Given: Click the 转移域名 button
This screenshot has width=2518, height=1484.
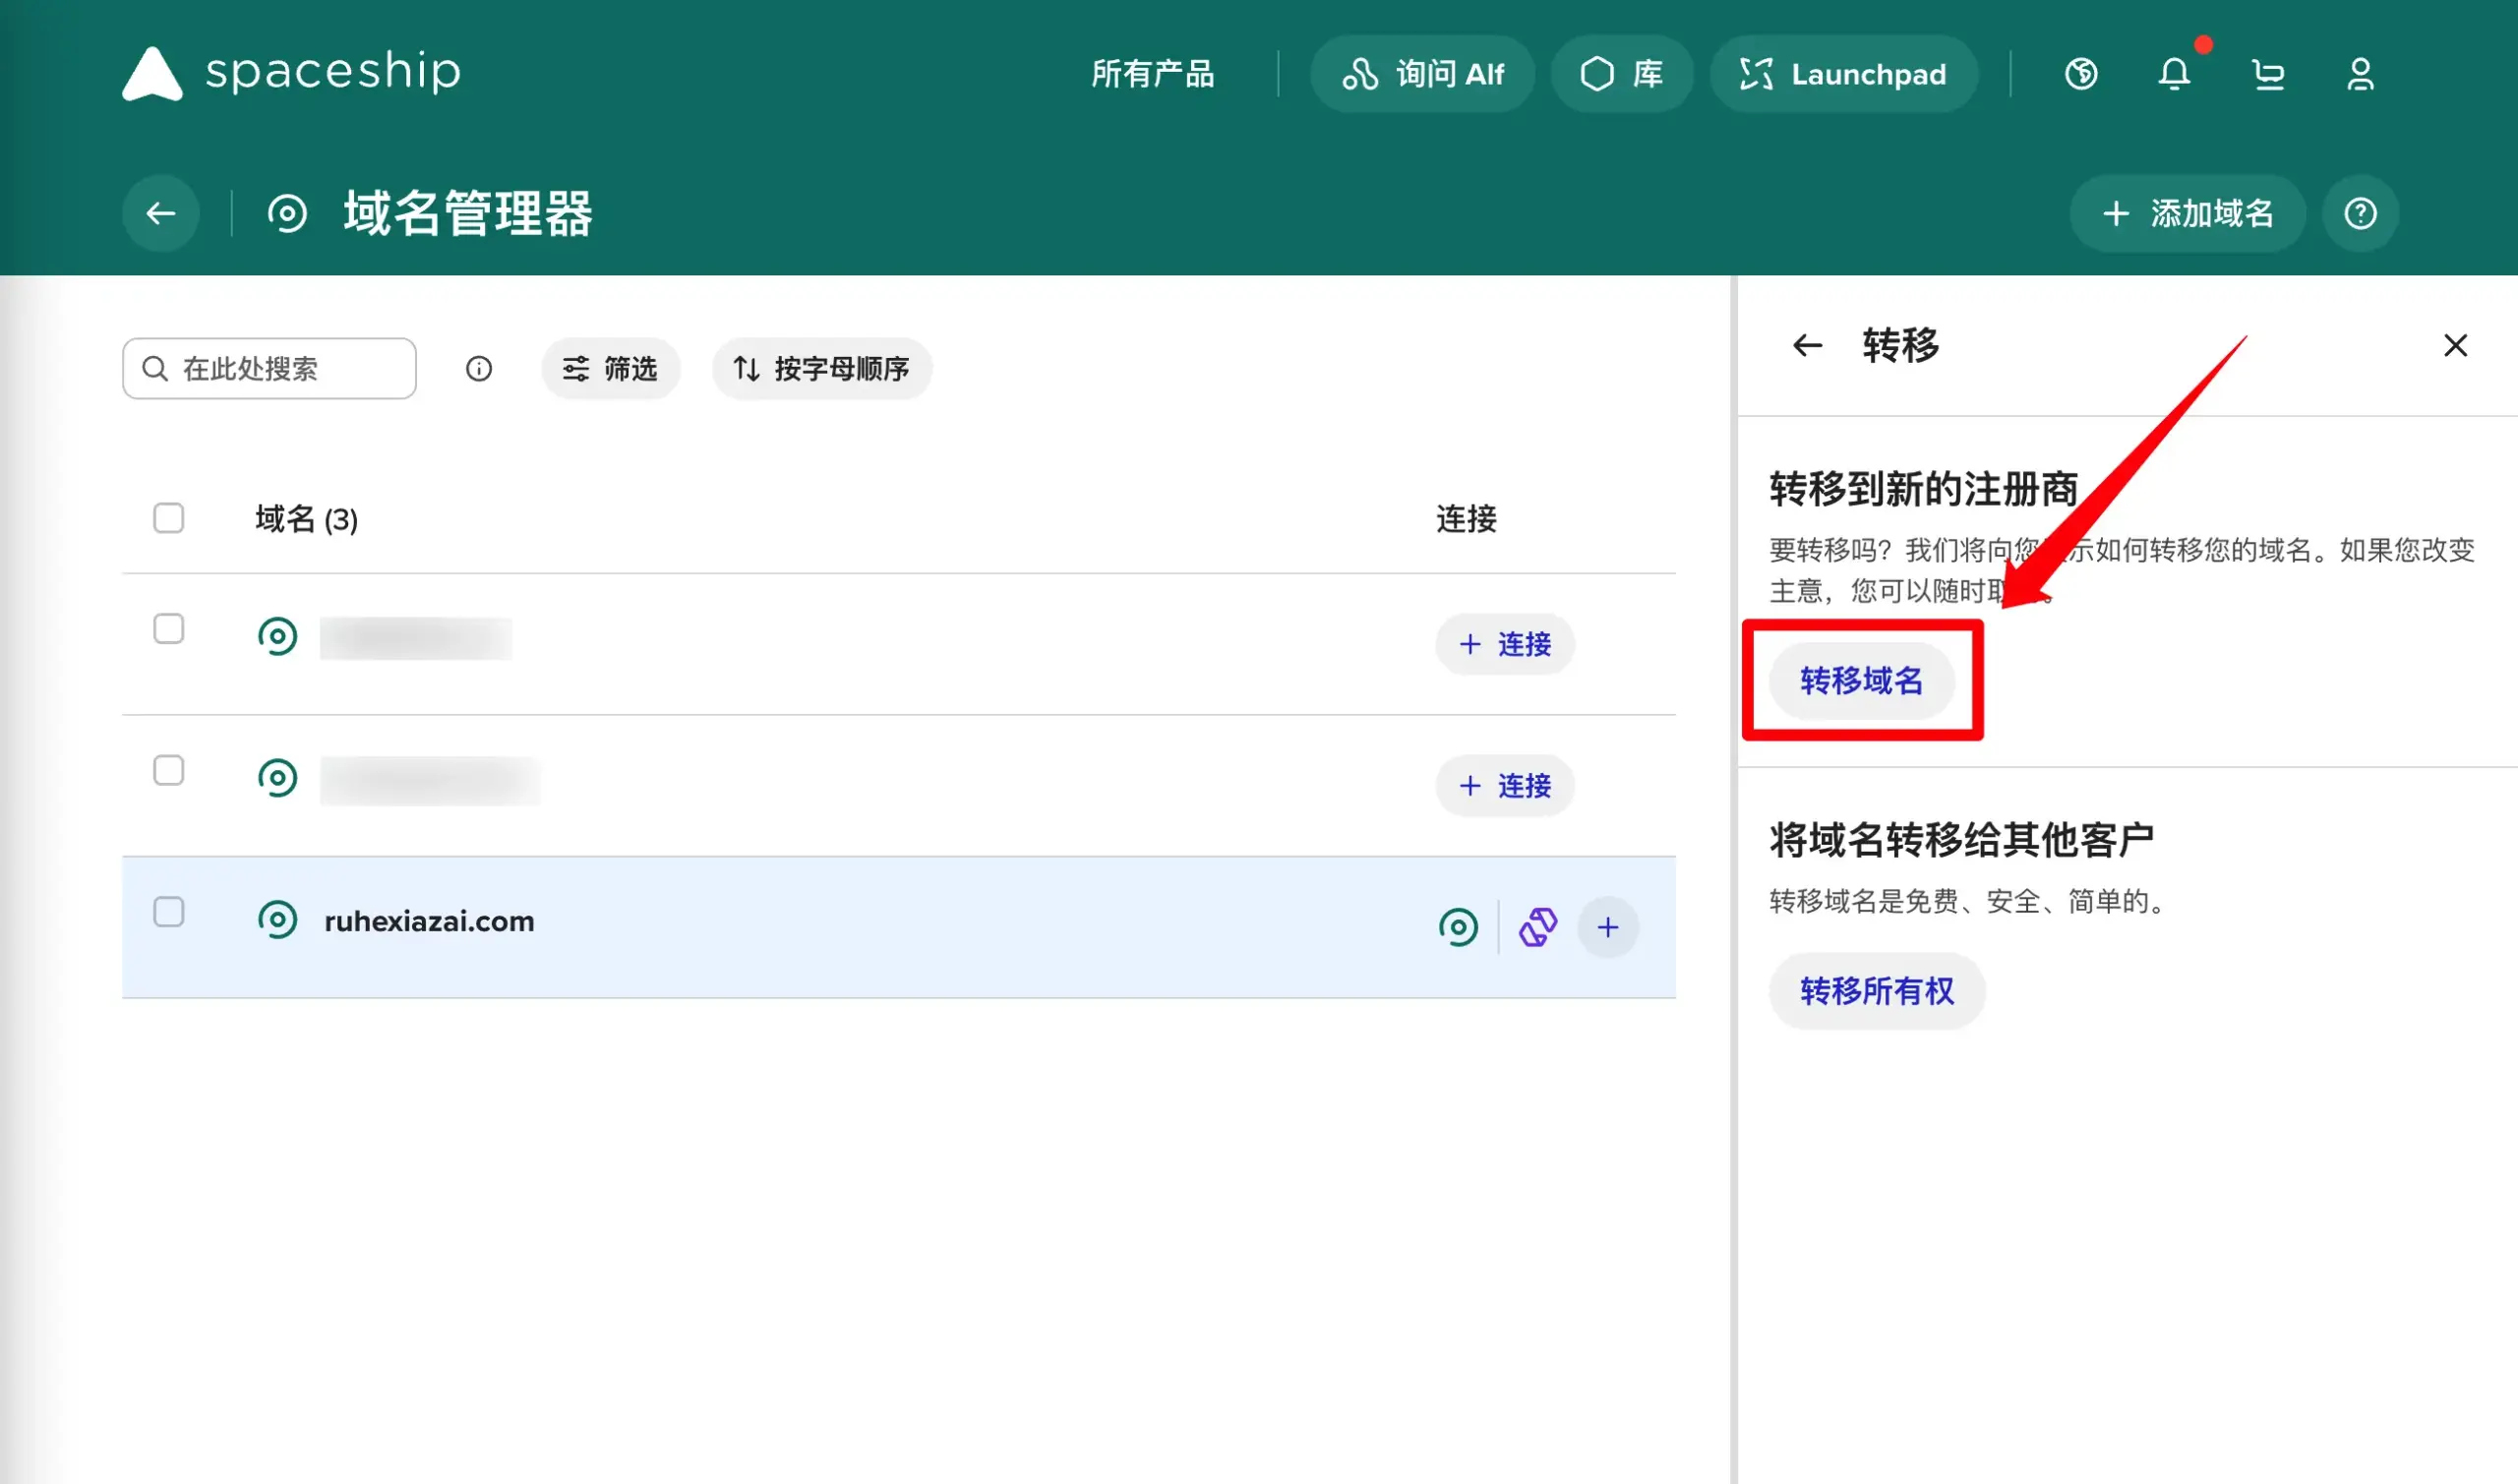Looking at the screenshot, I should (x=1861, y=681).
